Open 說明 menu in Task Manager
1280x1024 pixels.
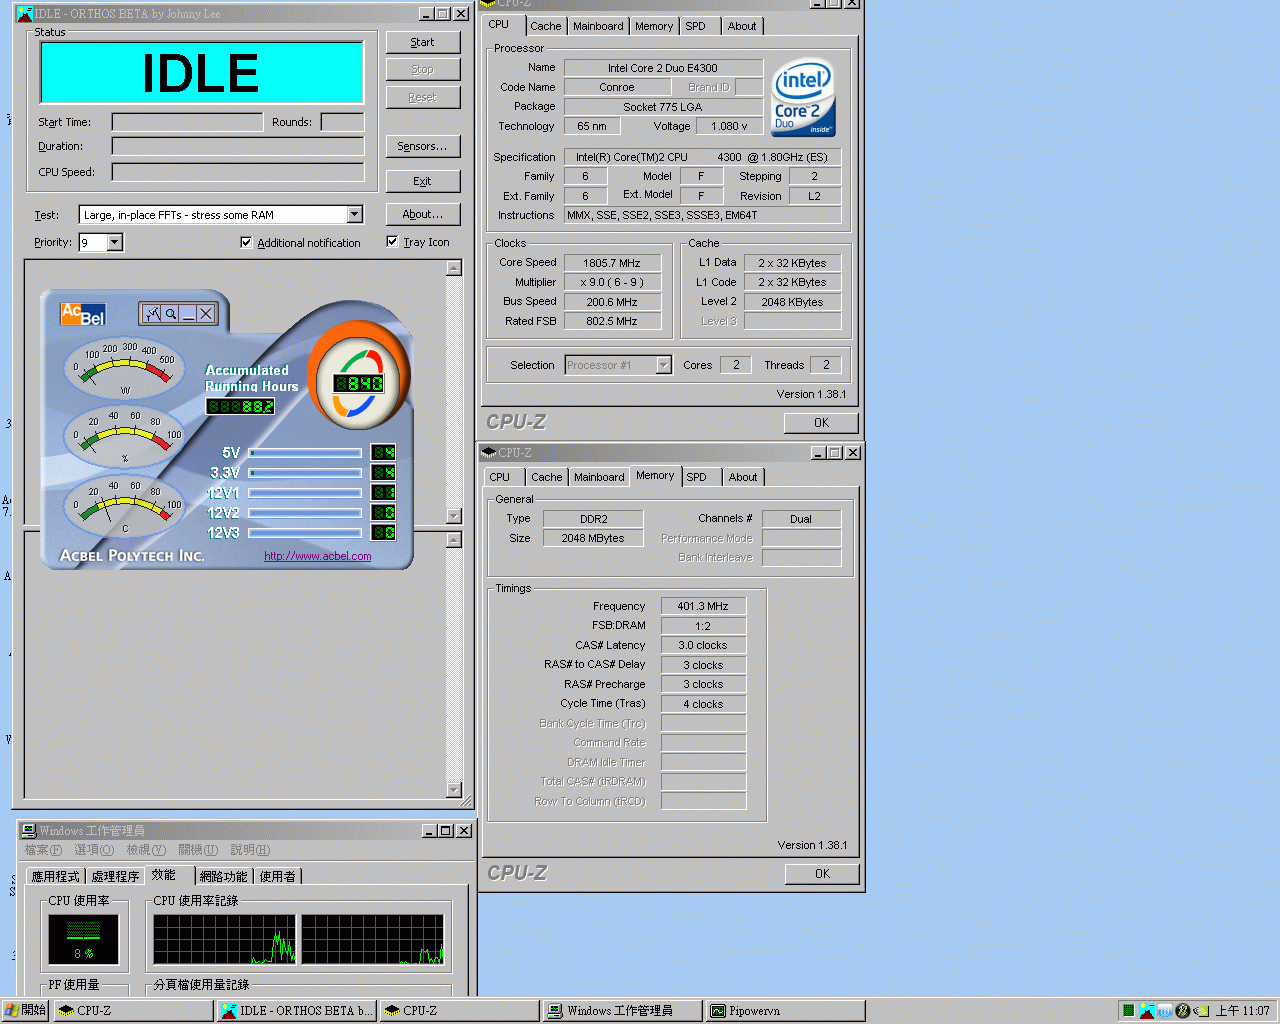click(x=250, y=850)
